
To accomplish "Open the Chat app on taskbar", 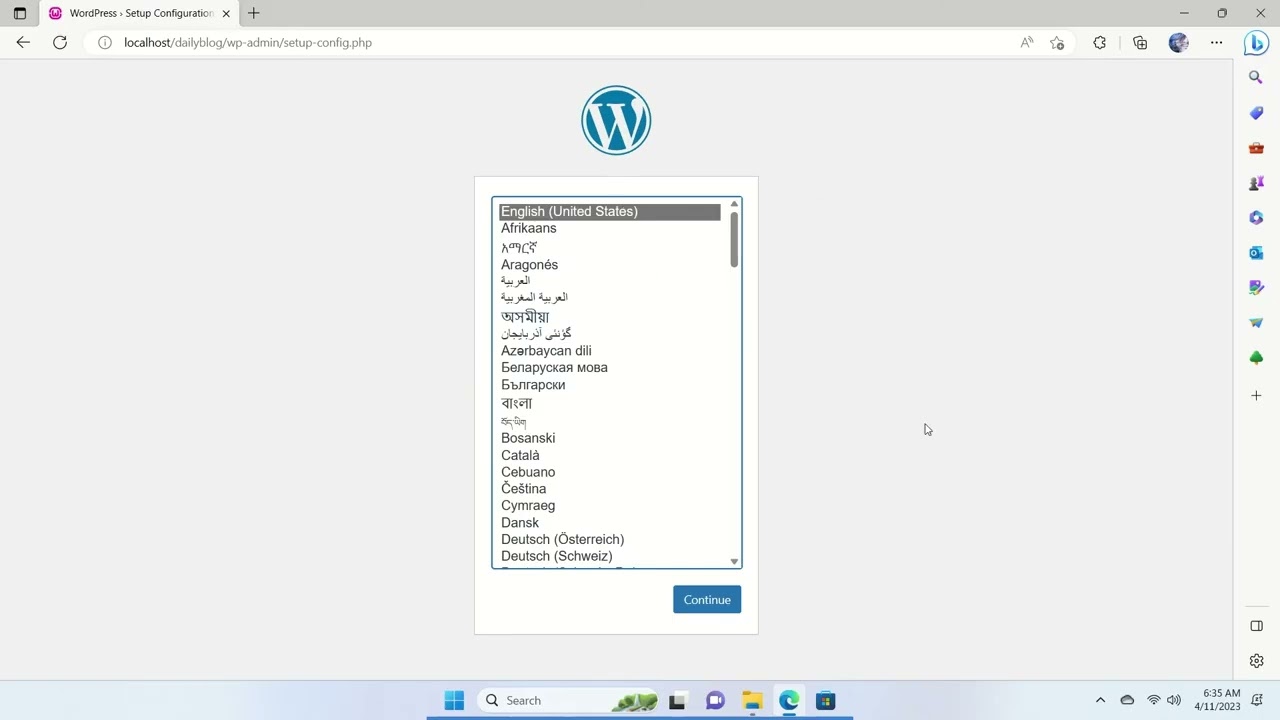I will [x=715, y=700].
